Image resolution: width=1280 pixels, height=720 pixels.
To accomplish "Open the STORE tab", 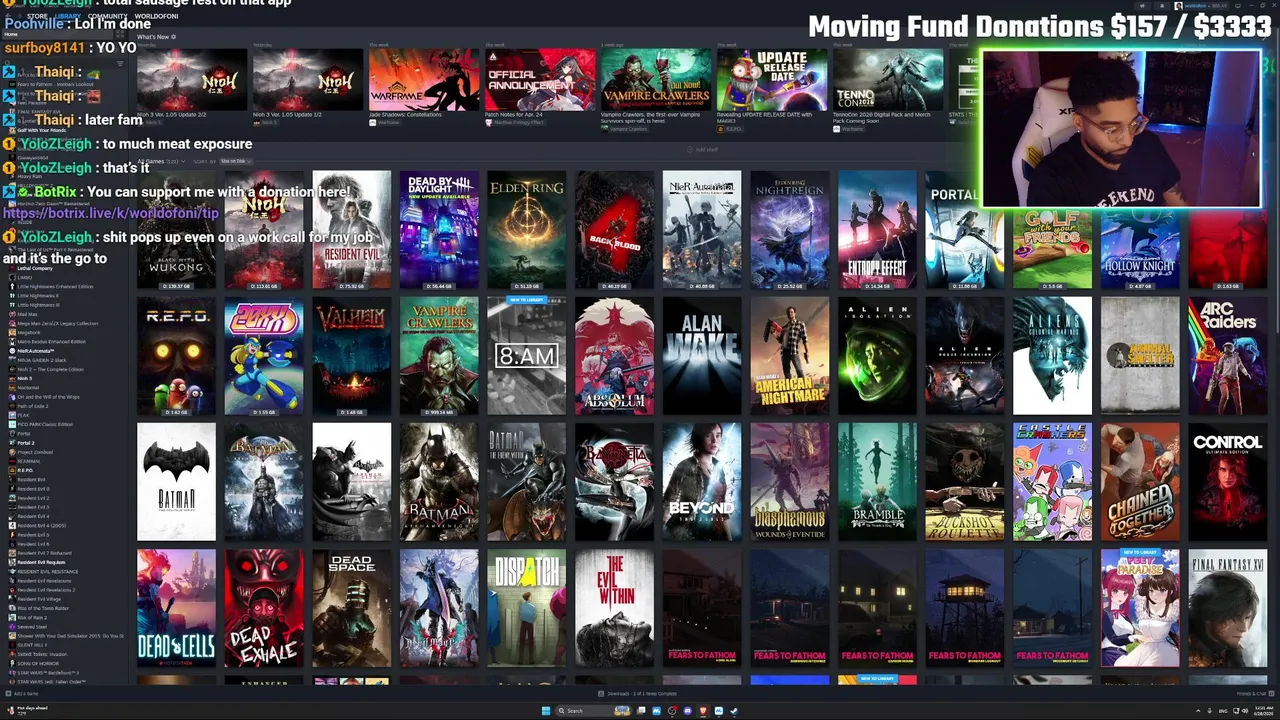I will [37, 16].
